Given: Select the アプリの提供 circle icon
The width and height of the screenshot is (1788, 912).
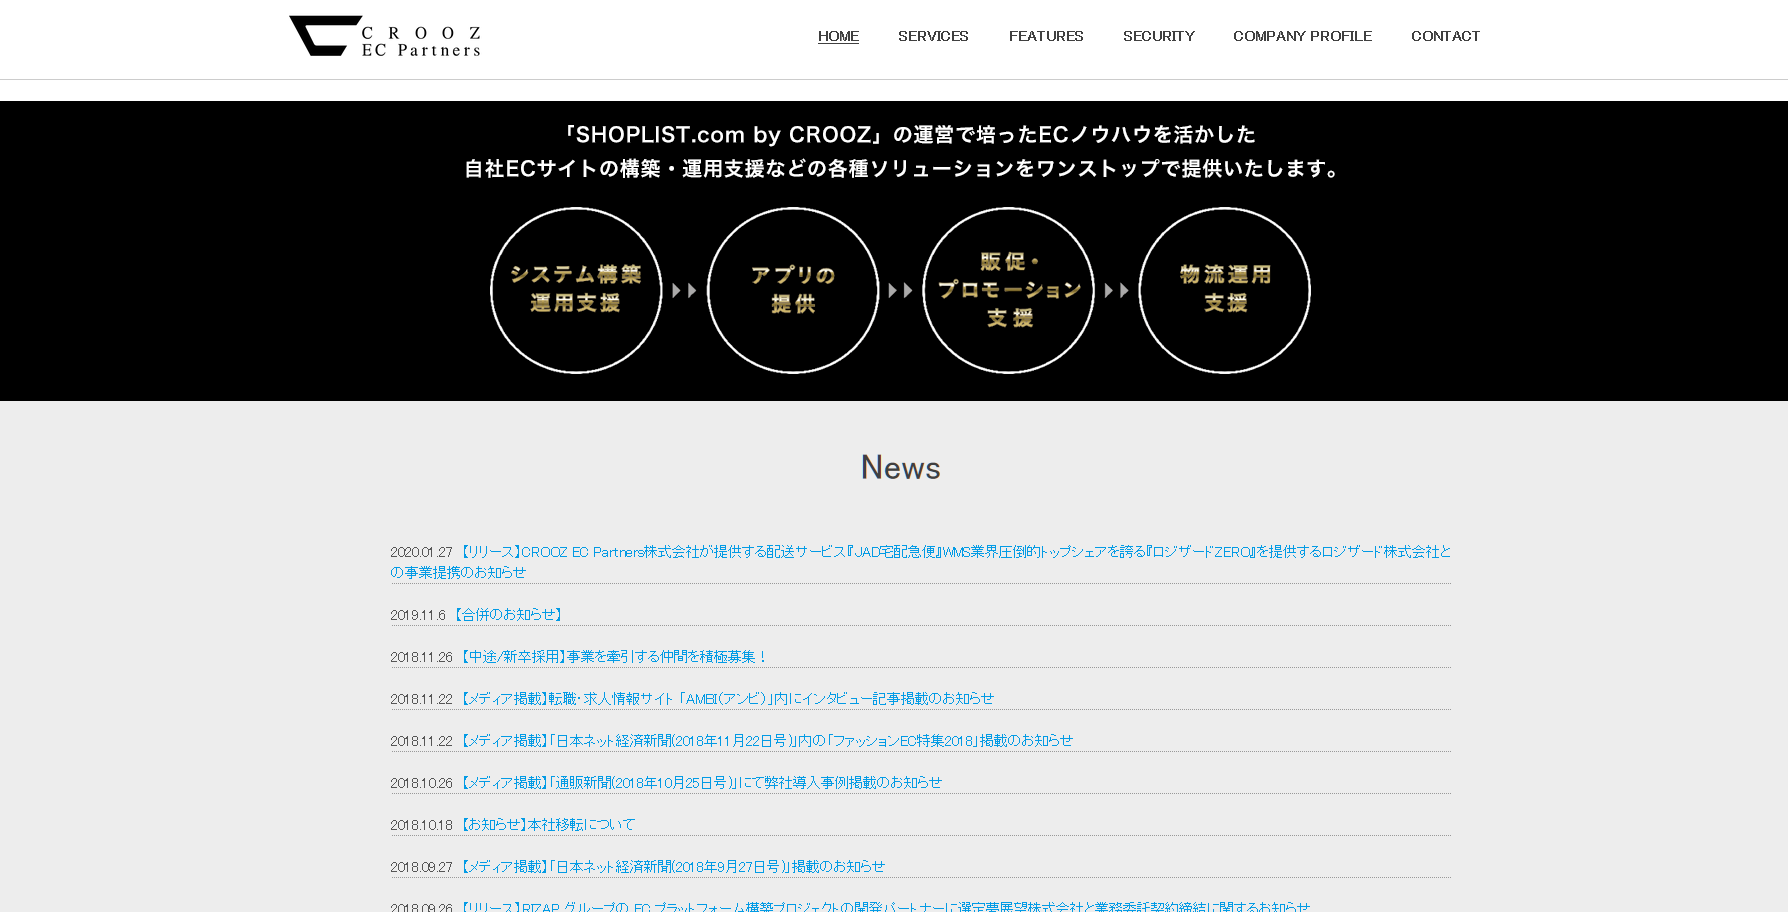Looking at the screenshot, I should (792, 290).
